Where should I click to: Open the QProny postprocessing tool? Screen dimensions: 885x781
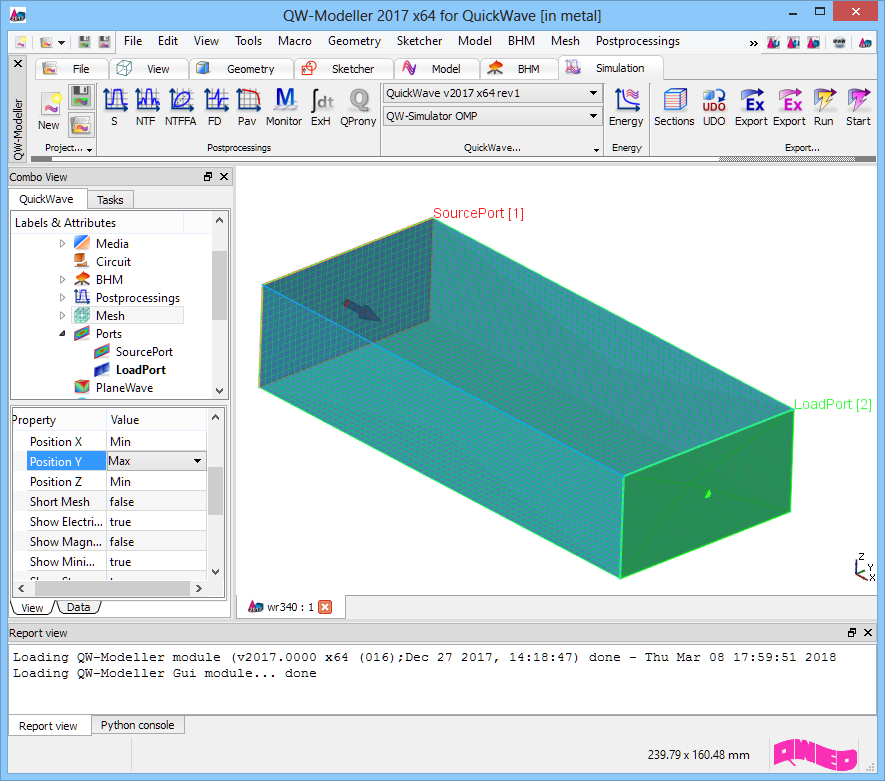(358, 106)
